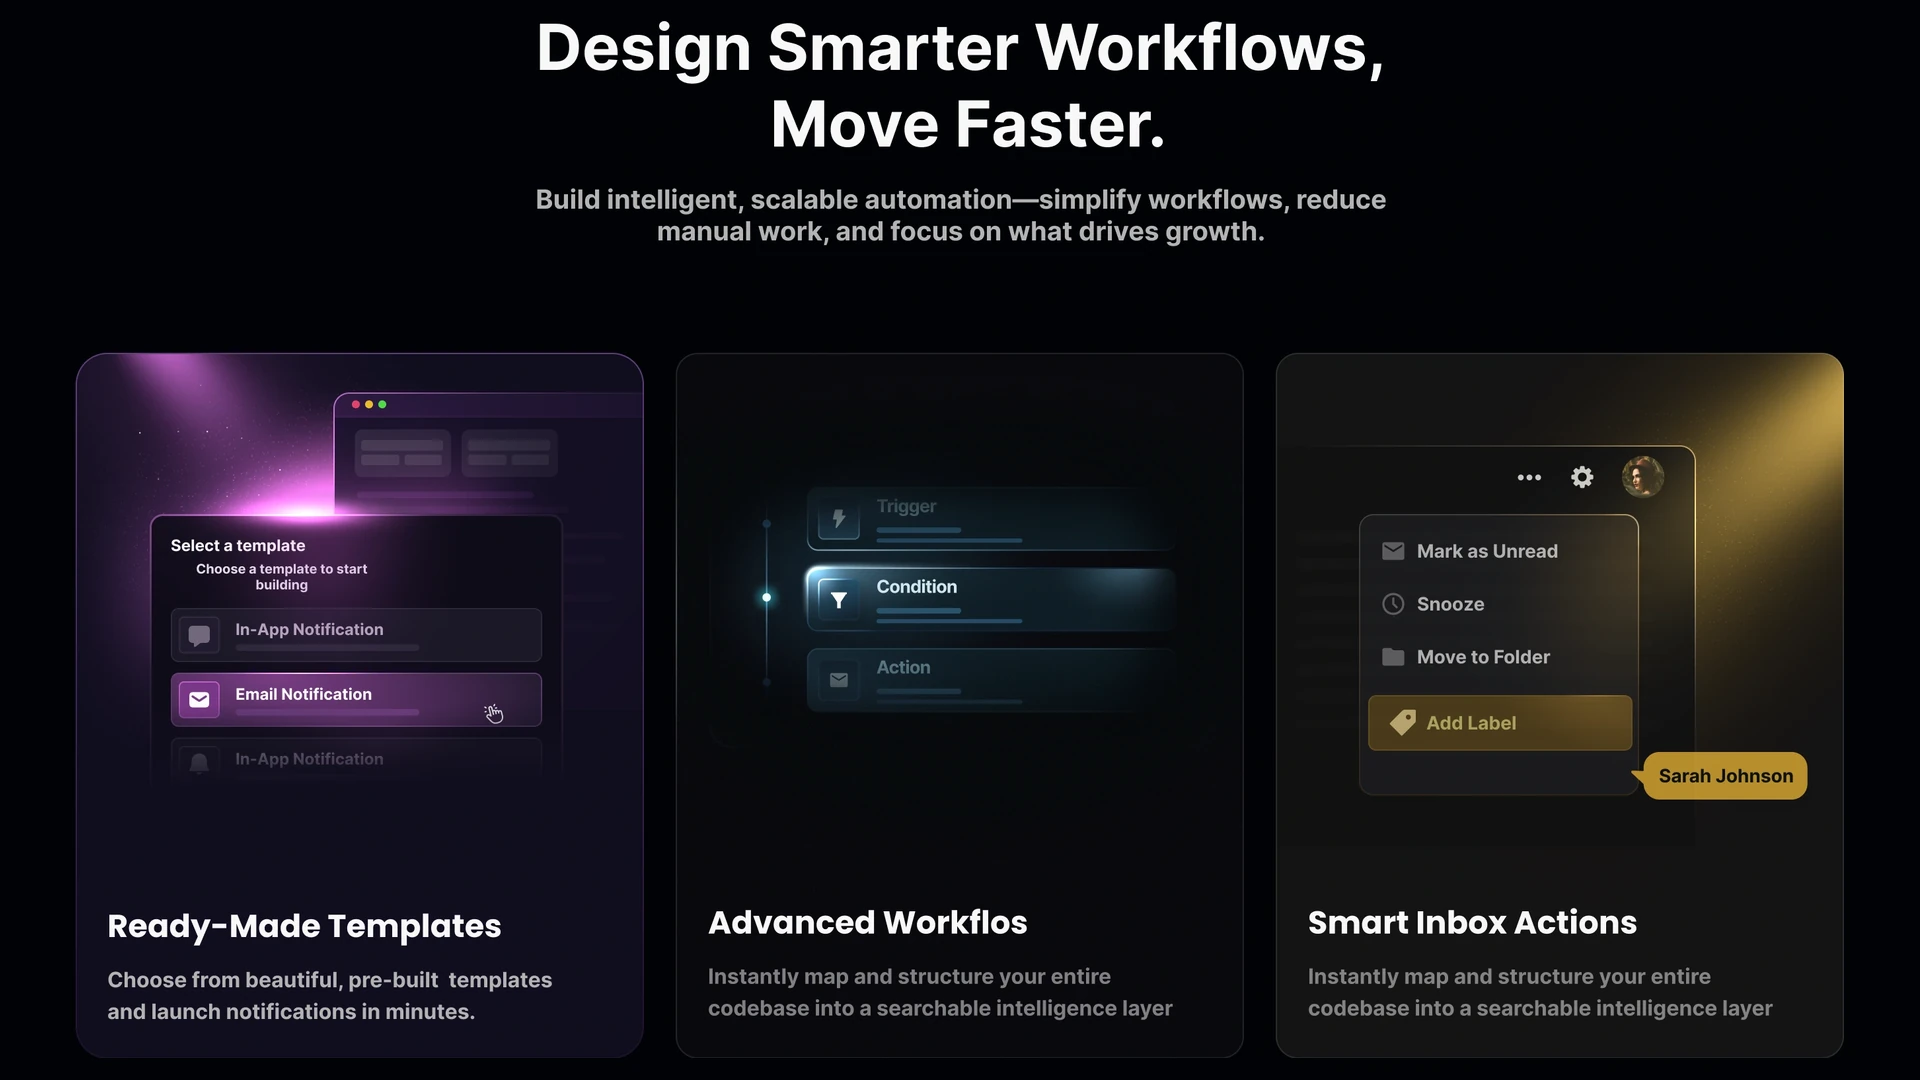Click the lightning bolt Trigger icon
The height and width of the screenshot is (1080, 1920).
839,519
